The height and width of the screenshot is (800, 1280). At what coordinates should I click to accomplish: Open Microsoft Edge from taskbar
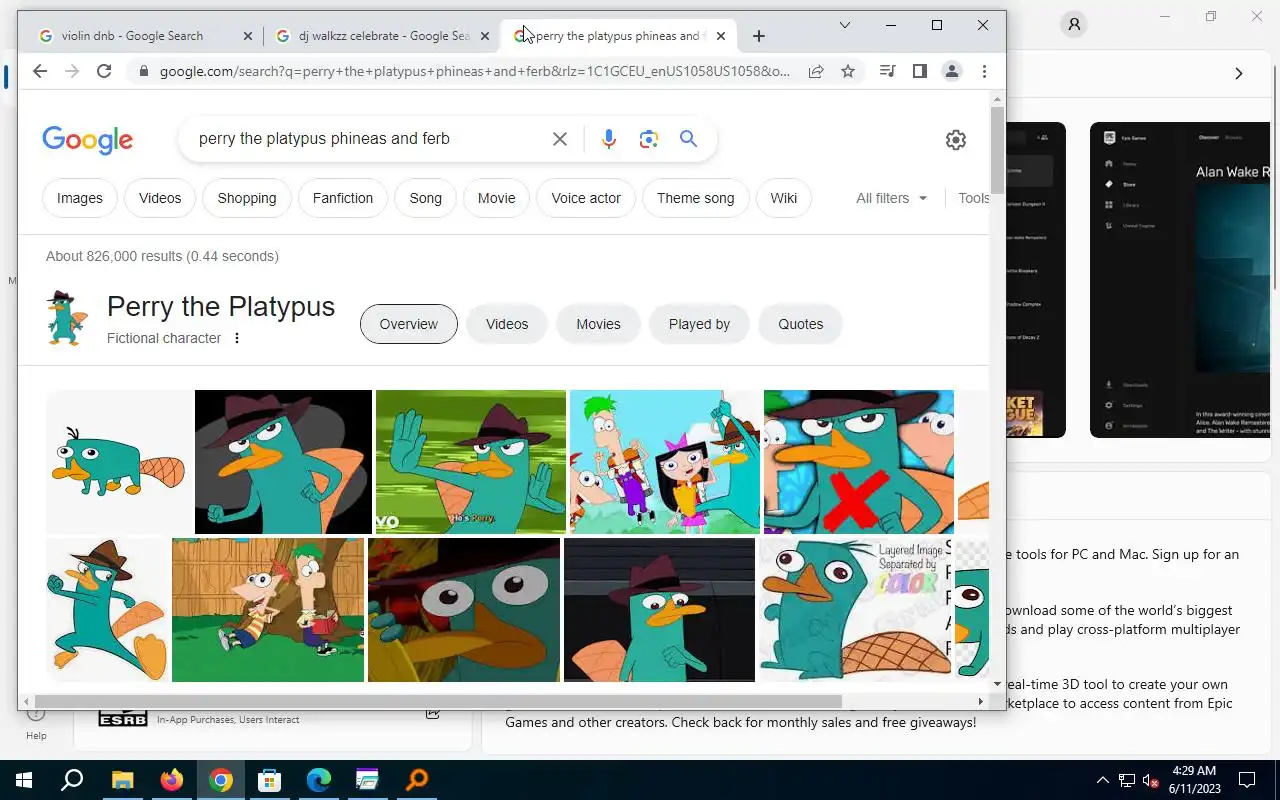pos(319,780)
